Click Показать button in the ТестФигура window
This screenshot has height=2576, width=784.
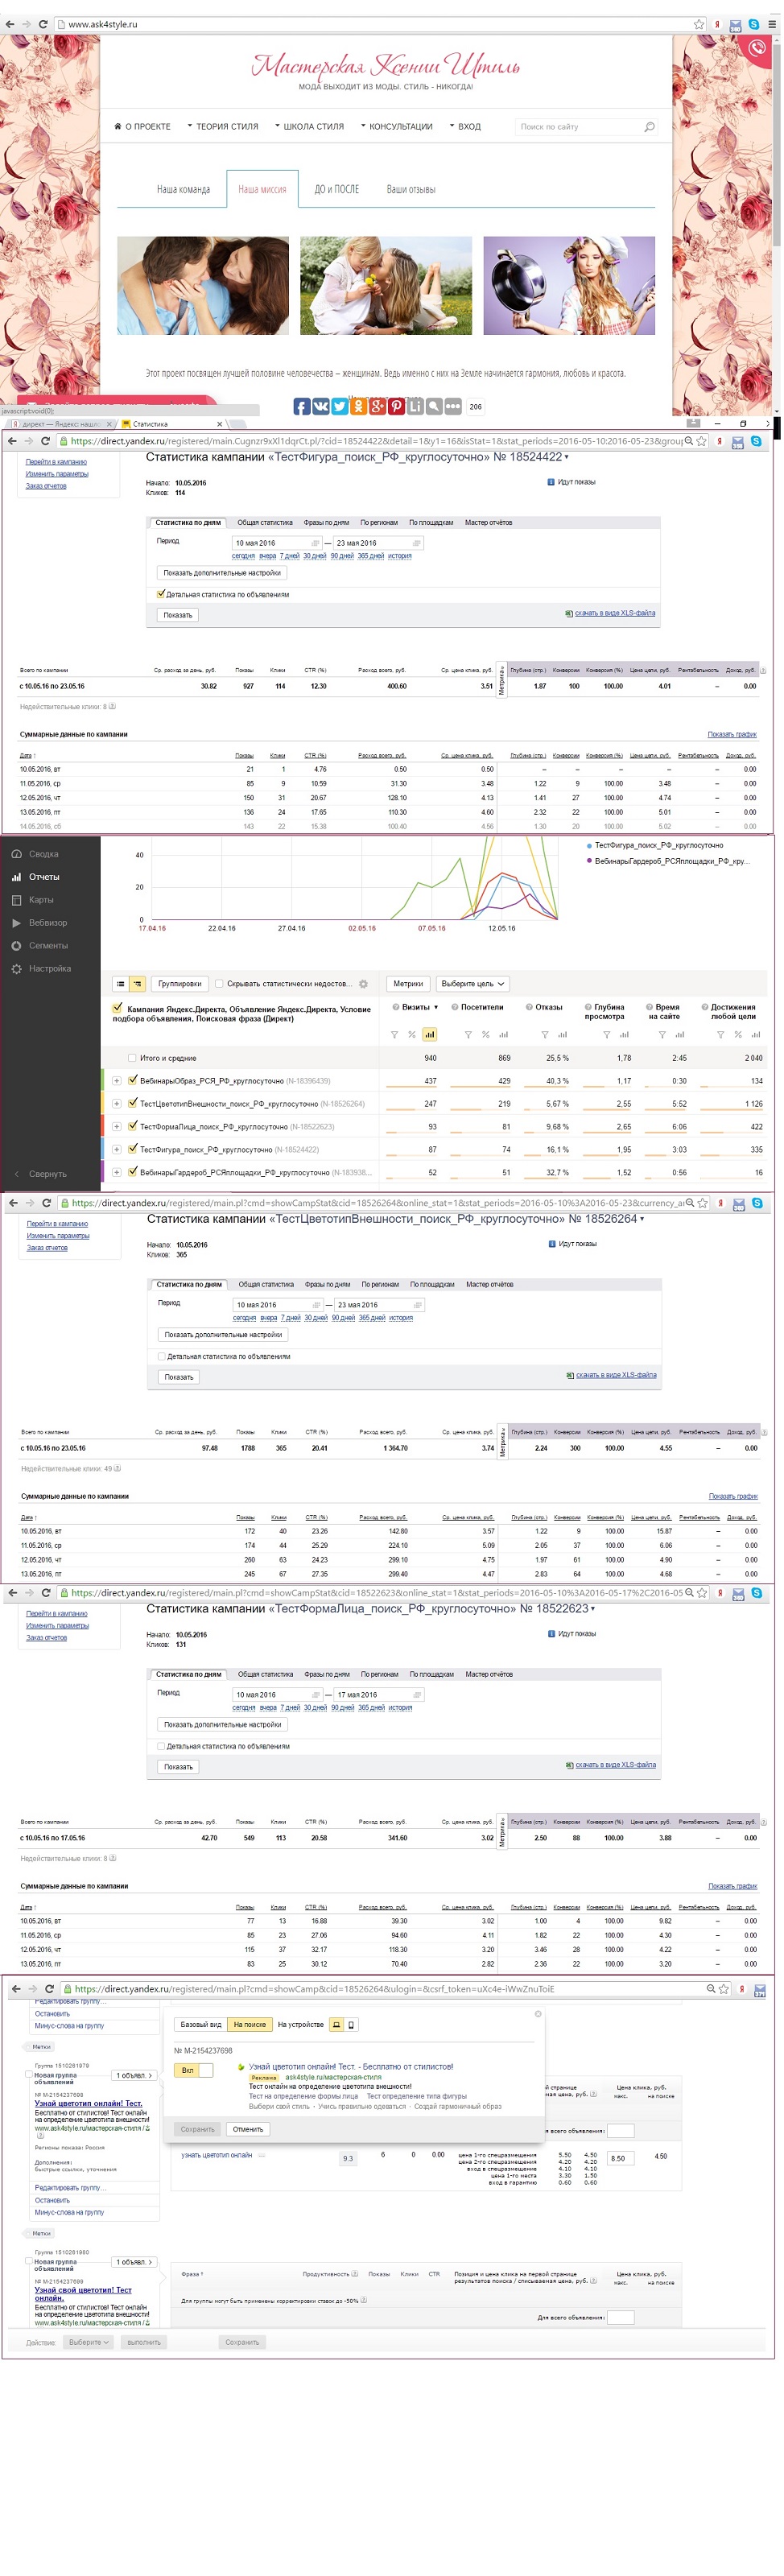pos(178,617)
